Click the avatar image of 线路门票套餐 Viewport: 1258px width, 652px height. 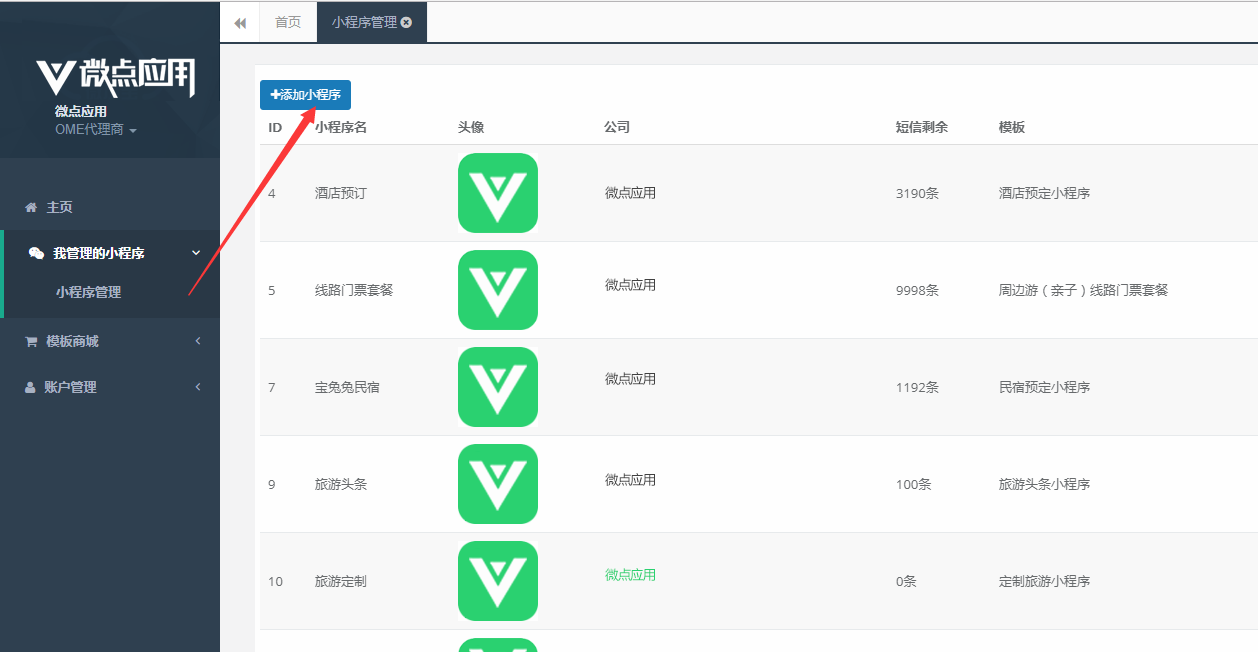coord(497,290)
